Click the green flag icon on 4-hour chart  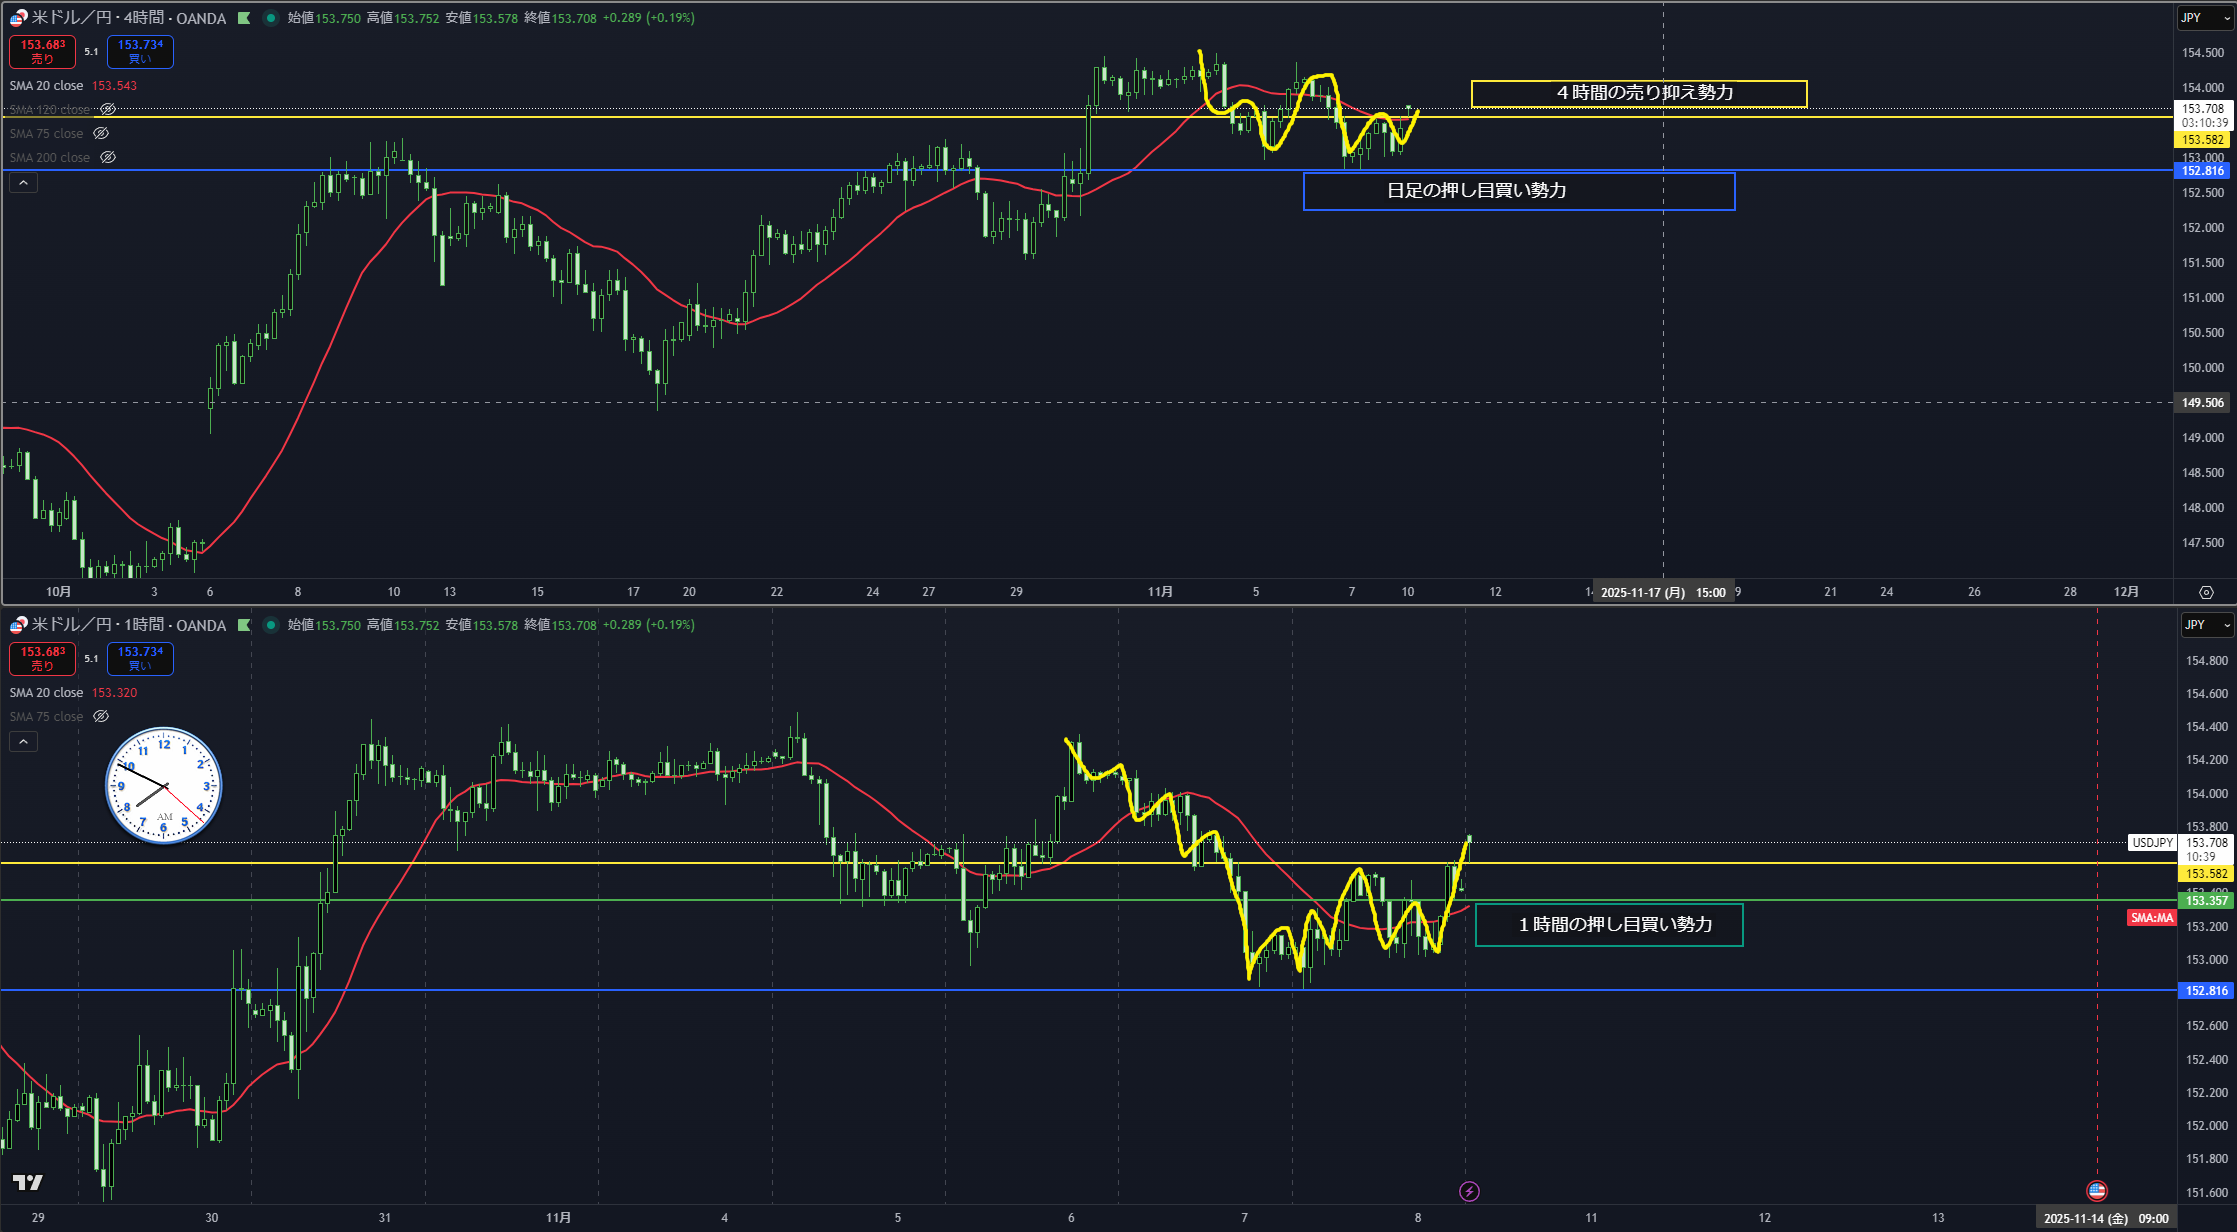[x=243, y=18]
